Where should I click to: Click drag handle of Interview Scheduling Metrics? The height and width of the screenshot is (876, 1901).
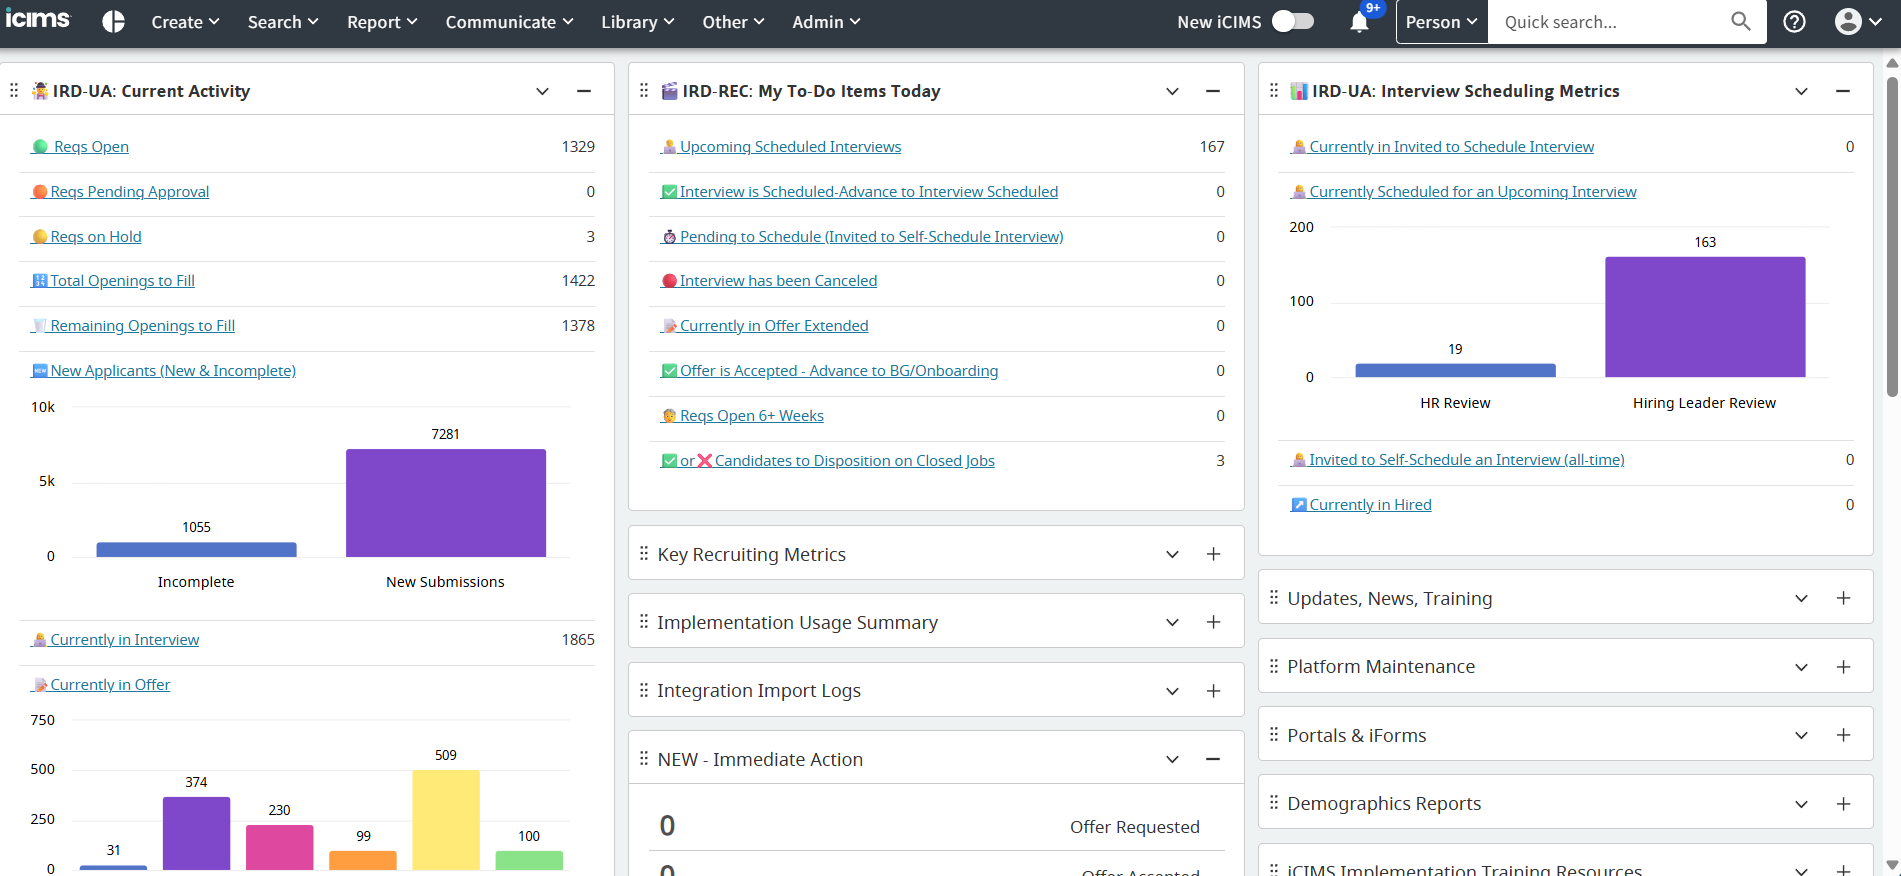[x=1274, y=91]
